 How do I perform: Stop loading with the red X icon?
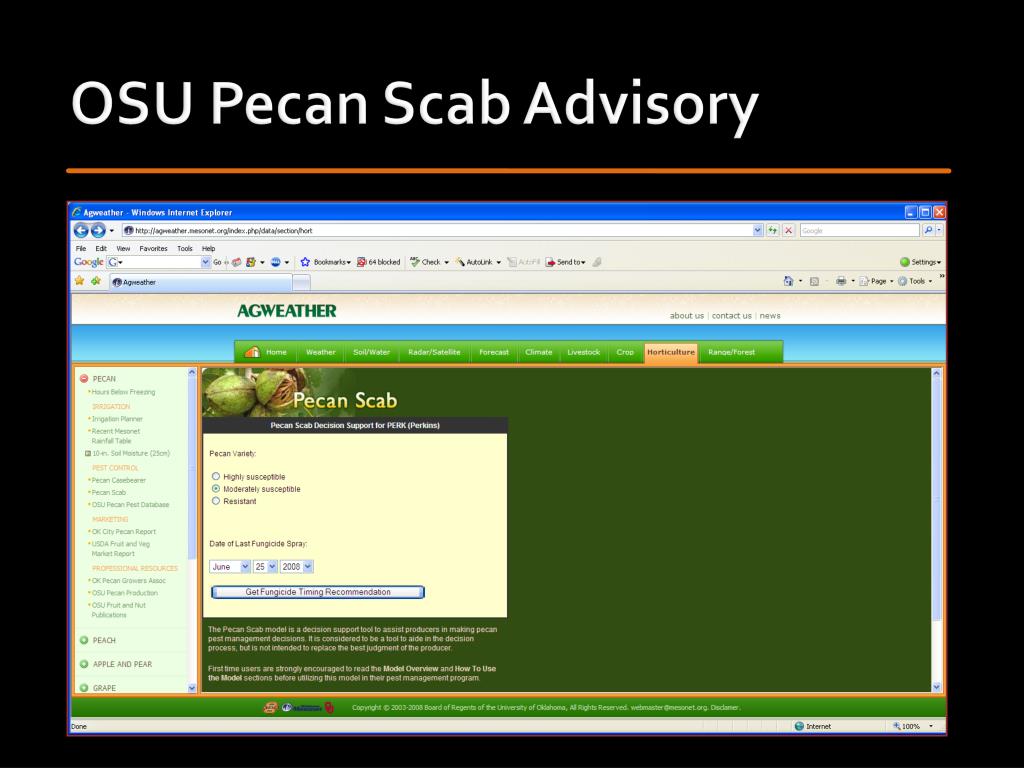[x=788, y=230]
